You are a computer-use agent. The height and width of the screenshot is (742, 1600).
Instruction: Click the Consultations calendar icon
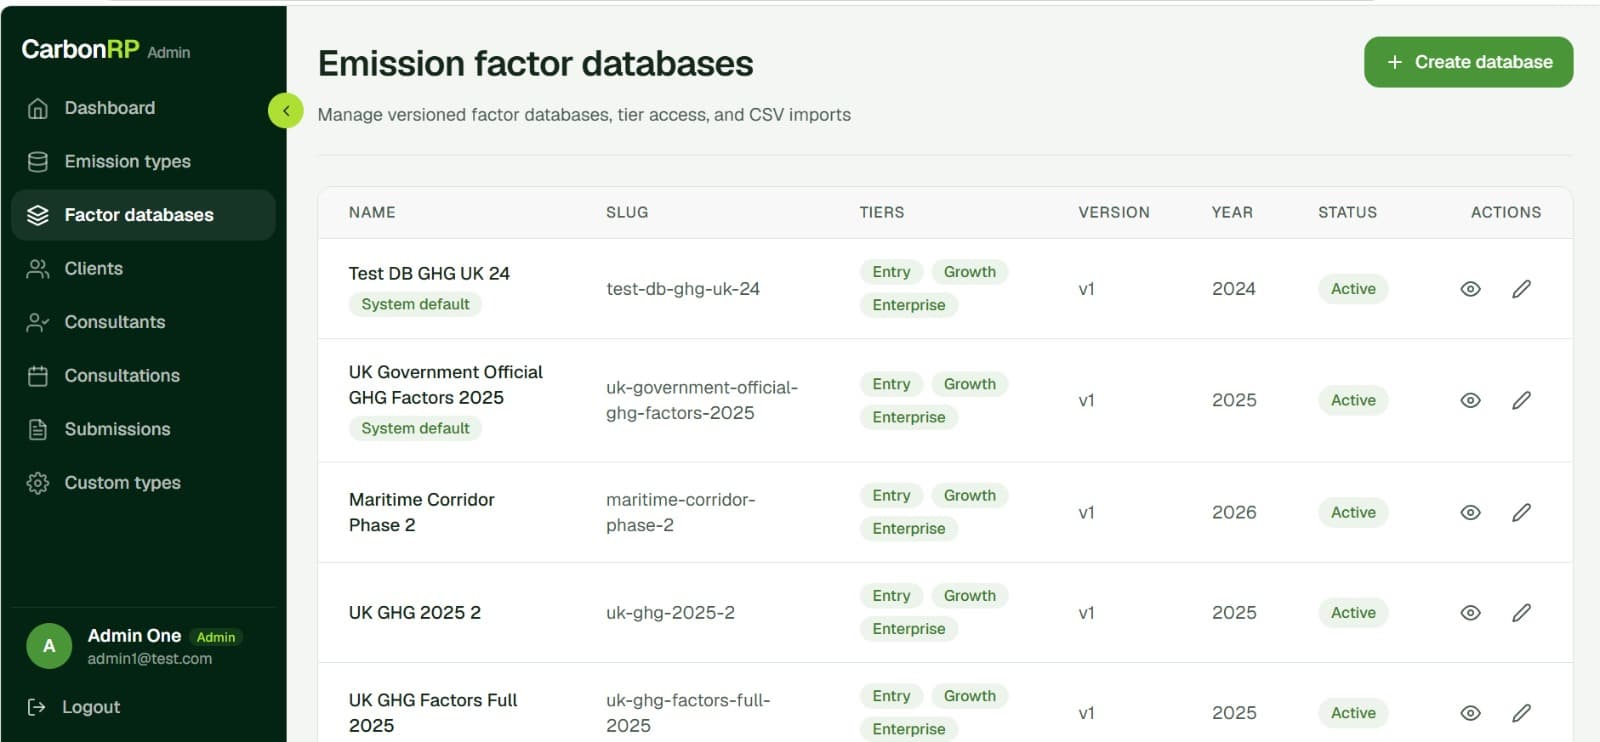38,376
